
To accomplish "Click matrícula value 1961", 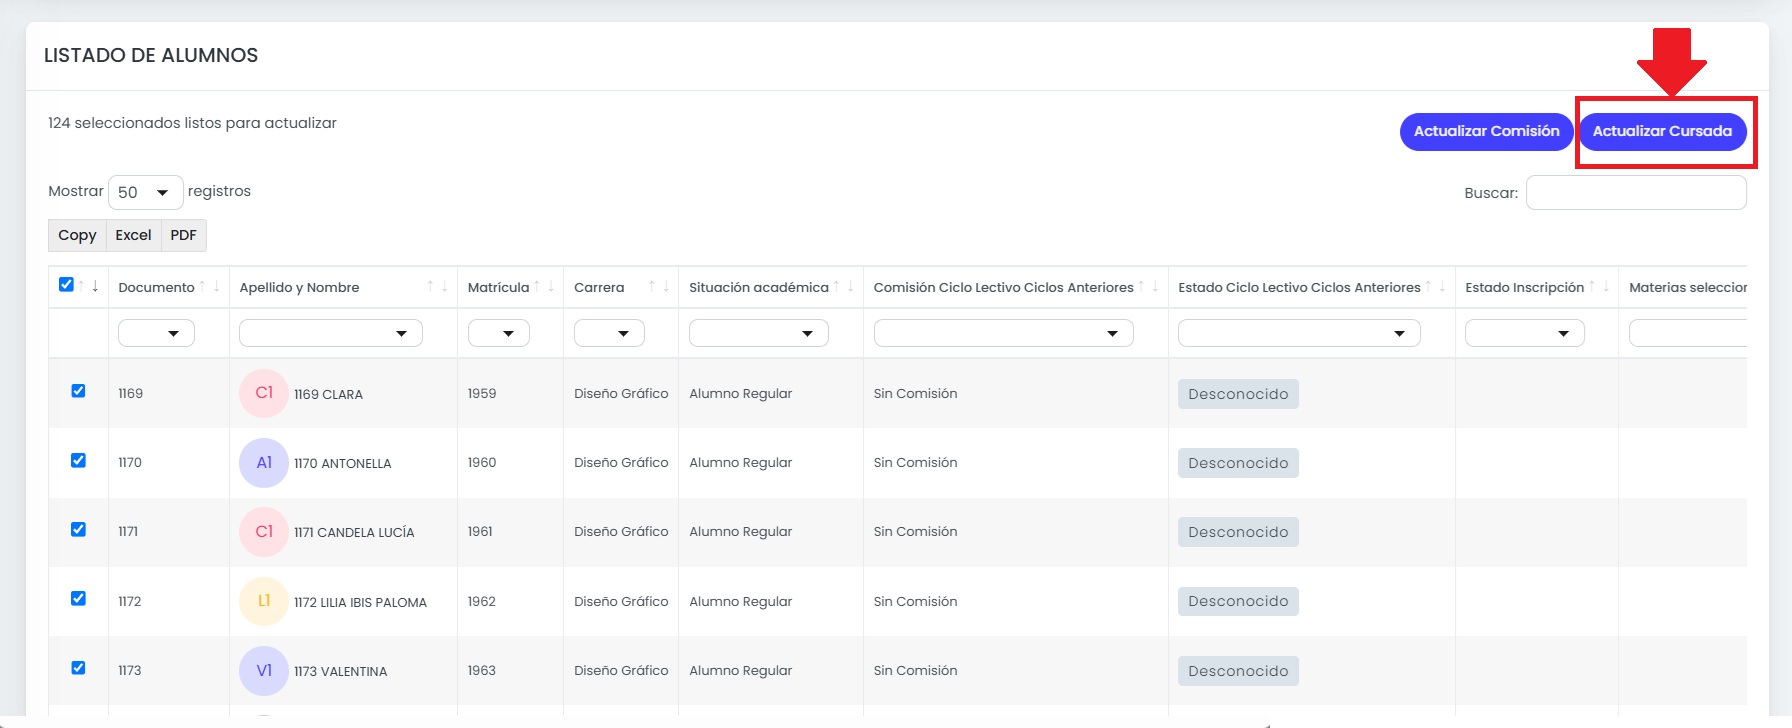I will pos(480,531).
